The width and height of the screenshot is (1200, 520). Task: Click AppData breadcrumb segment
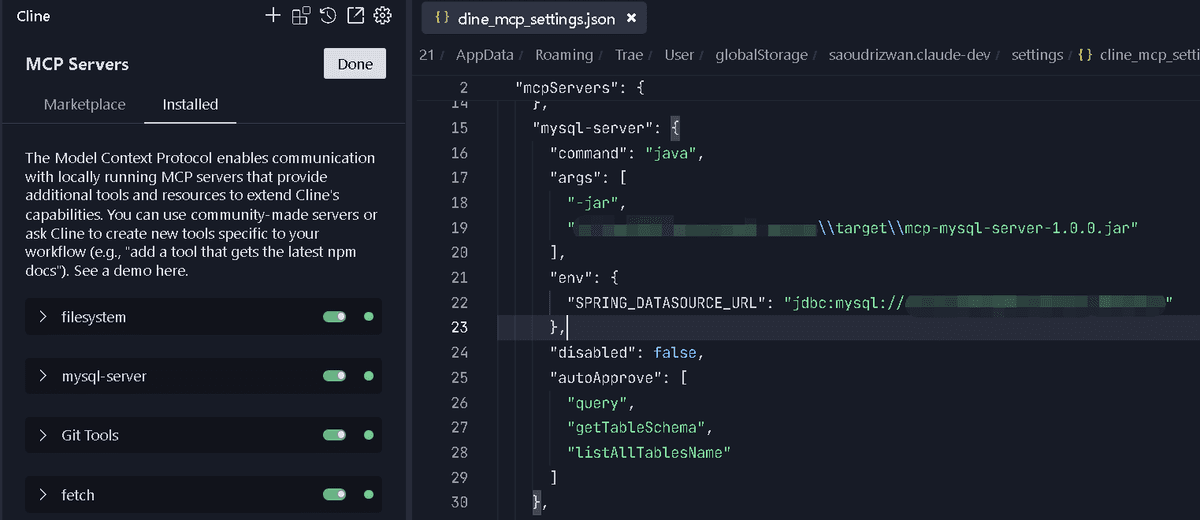(486, 55)
